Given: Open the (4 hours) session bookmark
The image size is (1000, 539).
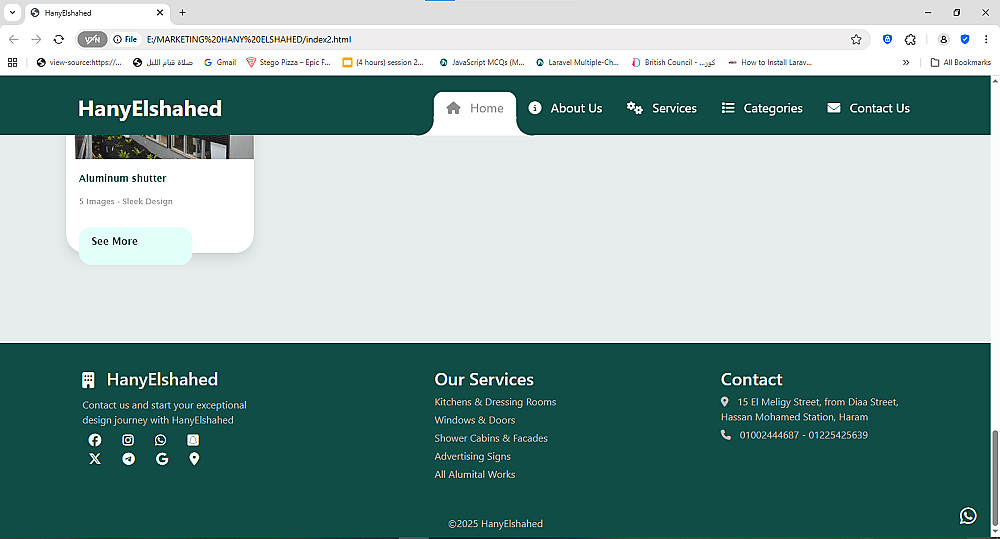Looking at the screenshot, I should (383, 63).
